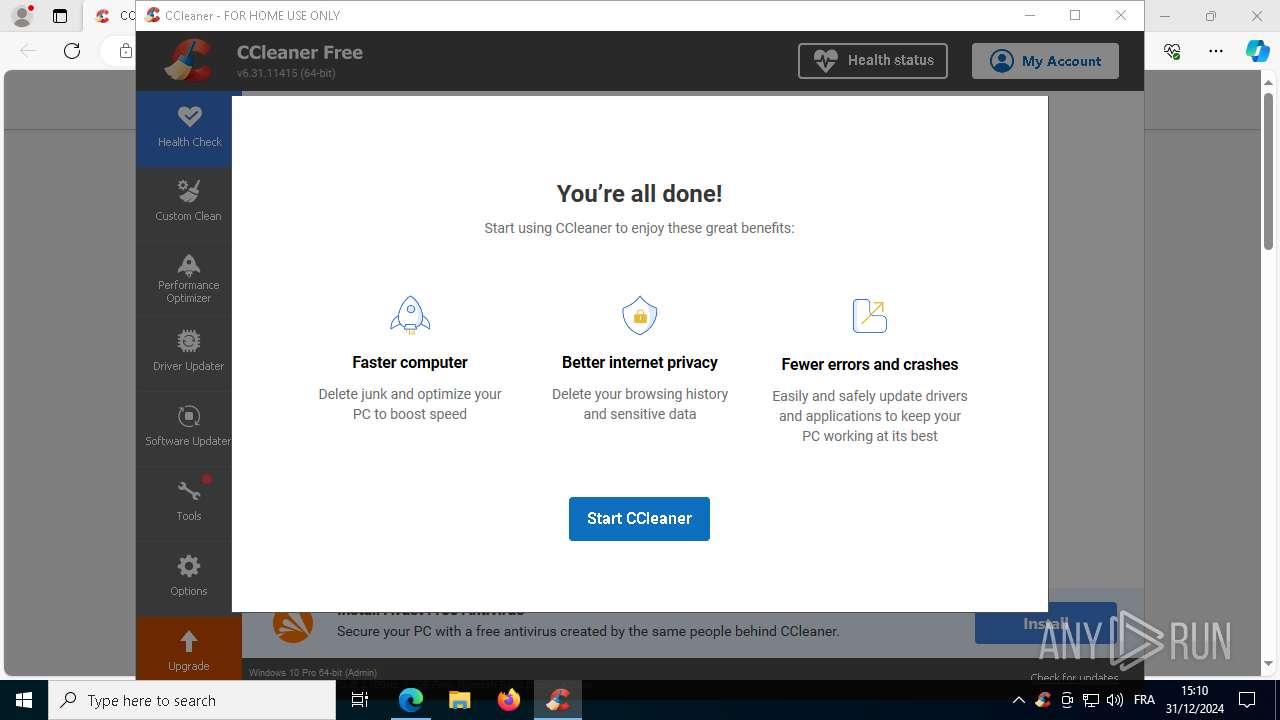View Health status in header
Viewport: 1280px width, 720px height.
(873, 61)
